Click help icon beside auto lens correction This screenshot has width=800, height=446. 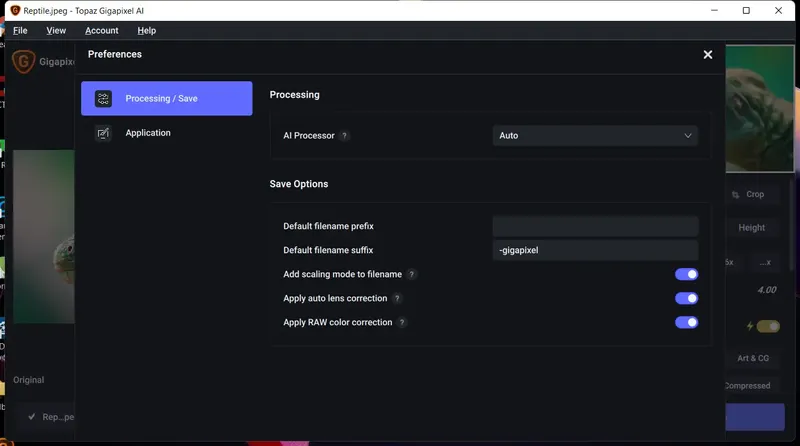click(x=397, y=298)
